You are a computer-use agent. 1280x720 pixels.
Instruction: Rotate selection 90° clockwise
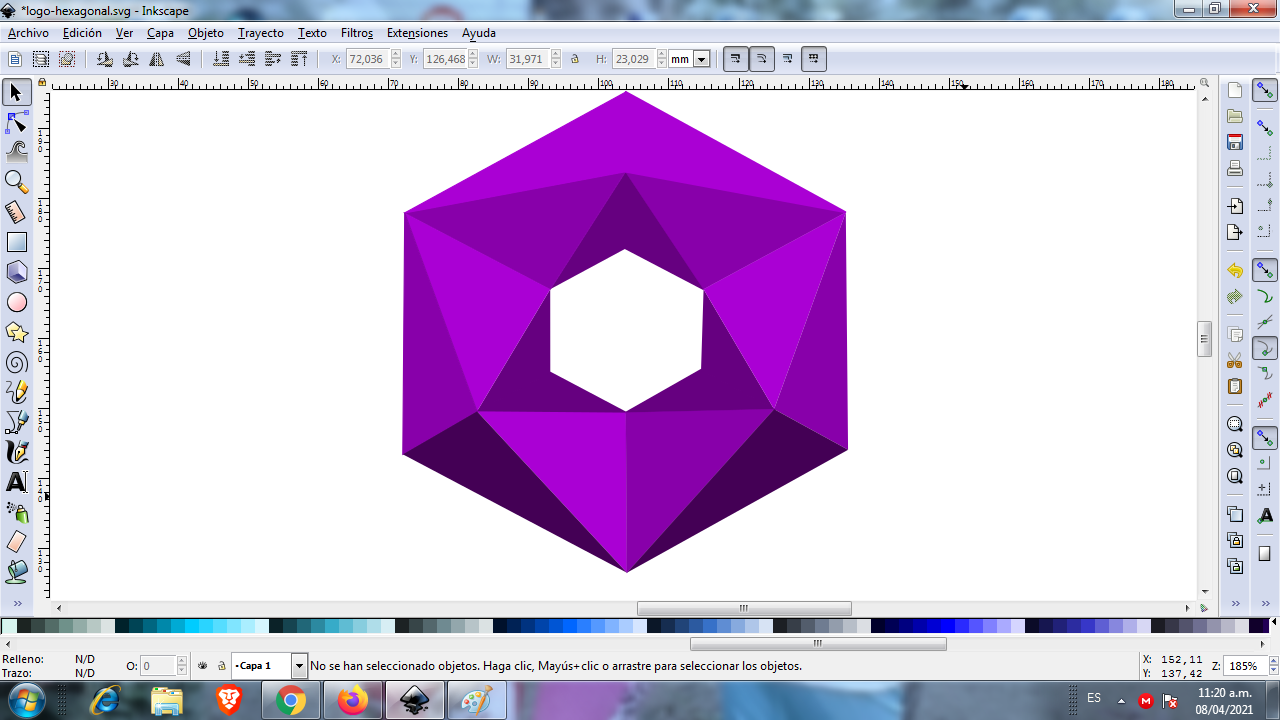click(130, 59)
